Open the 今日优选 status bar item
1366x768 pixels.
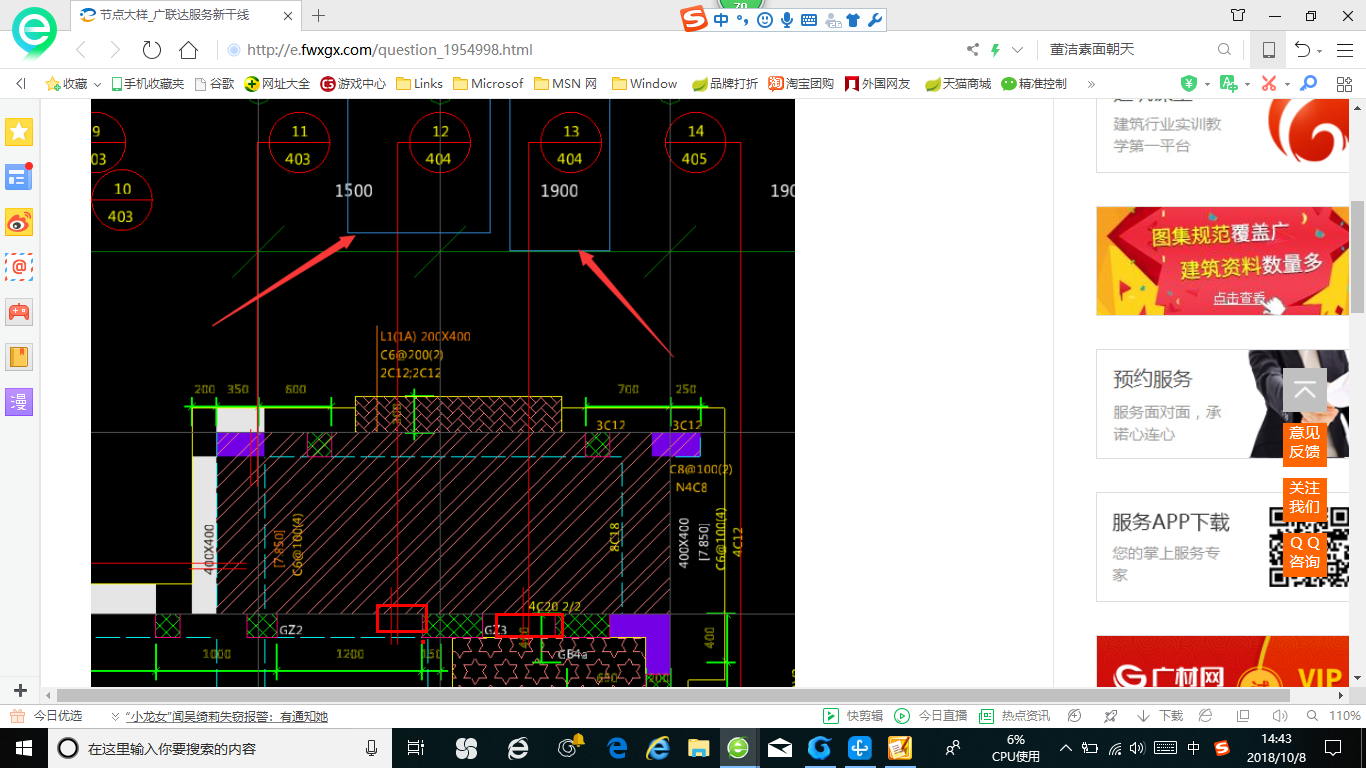[x=47, y=716]
